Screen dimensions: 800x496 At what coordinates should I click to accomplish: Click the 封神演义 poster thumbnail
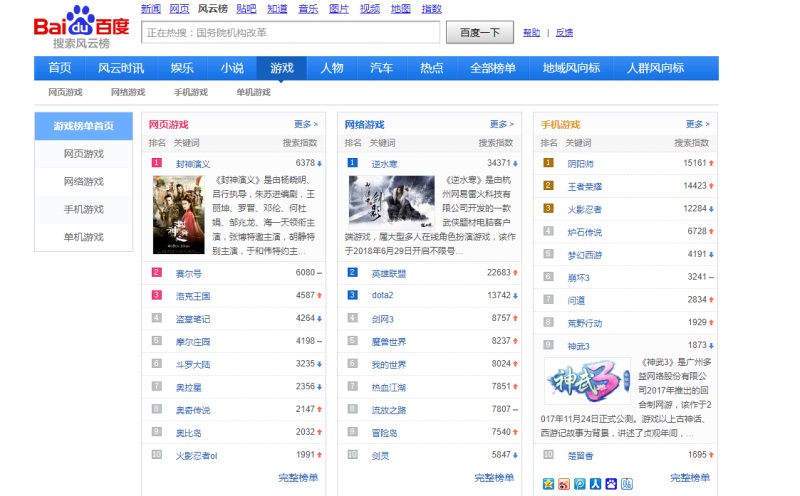pyautogui.click(x=177, y=214)
